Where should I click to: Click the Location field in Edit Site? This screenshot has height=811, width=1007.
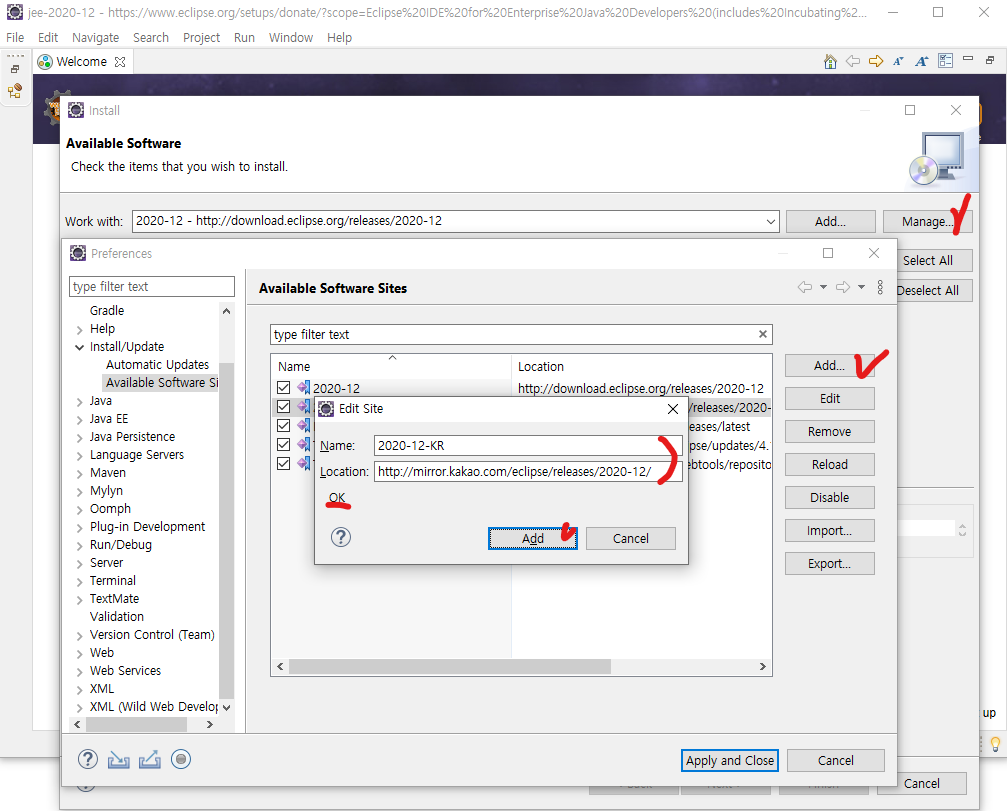[x=528, y=472]
